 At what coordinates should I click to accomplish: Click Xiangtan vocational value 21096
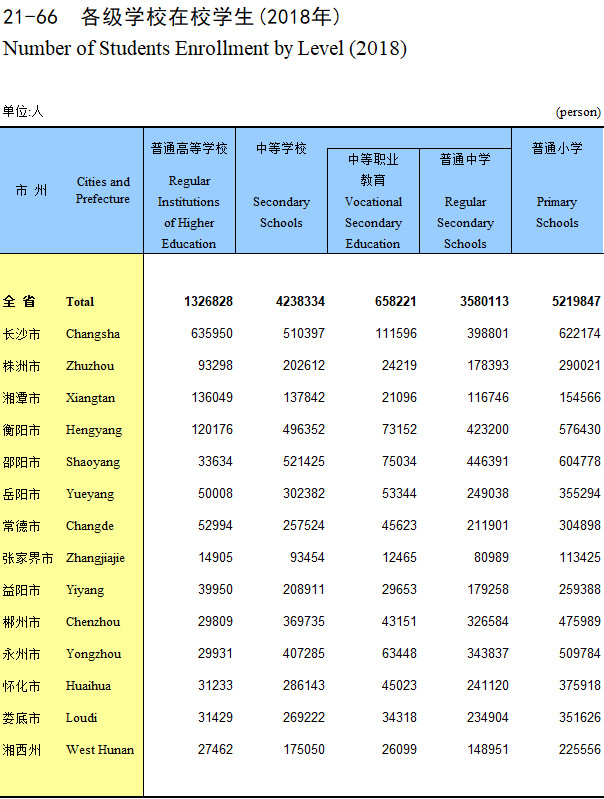tap(399, 397)
